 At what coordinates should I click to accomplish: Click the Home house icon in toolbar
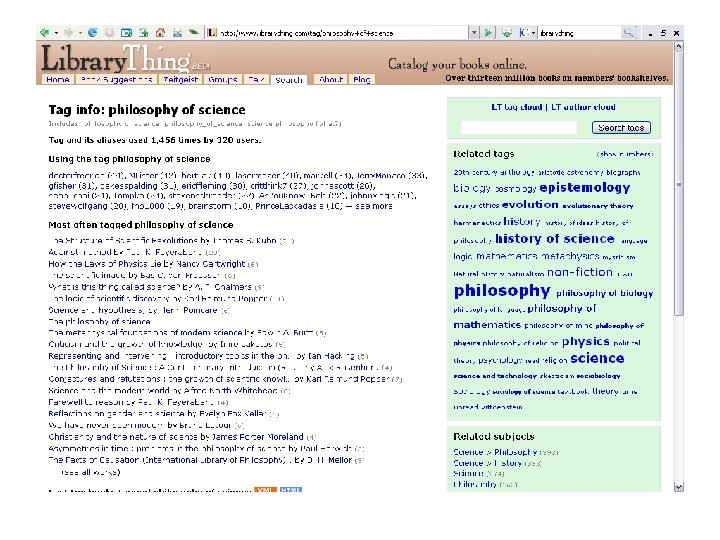tap(160, 33)
